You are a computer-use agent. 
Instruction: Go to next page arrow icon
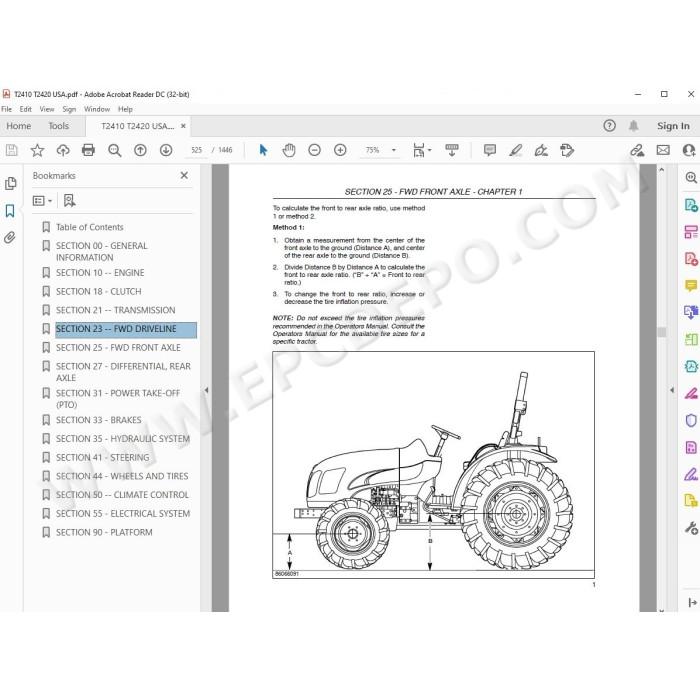(x=166, y=150)
